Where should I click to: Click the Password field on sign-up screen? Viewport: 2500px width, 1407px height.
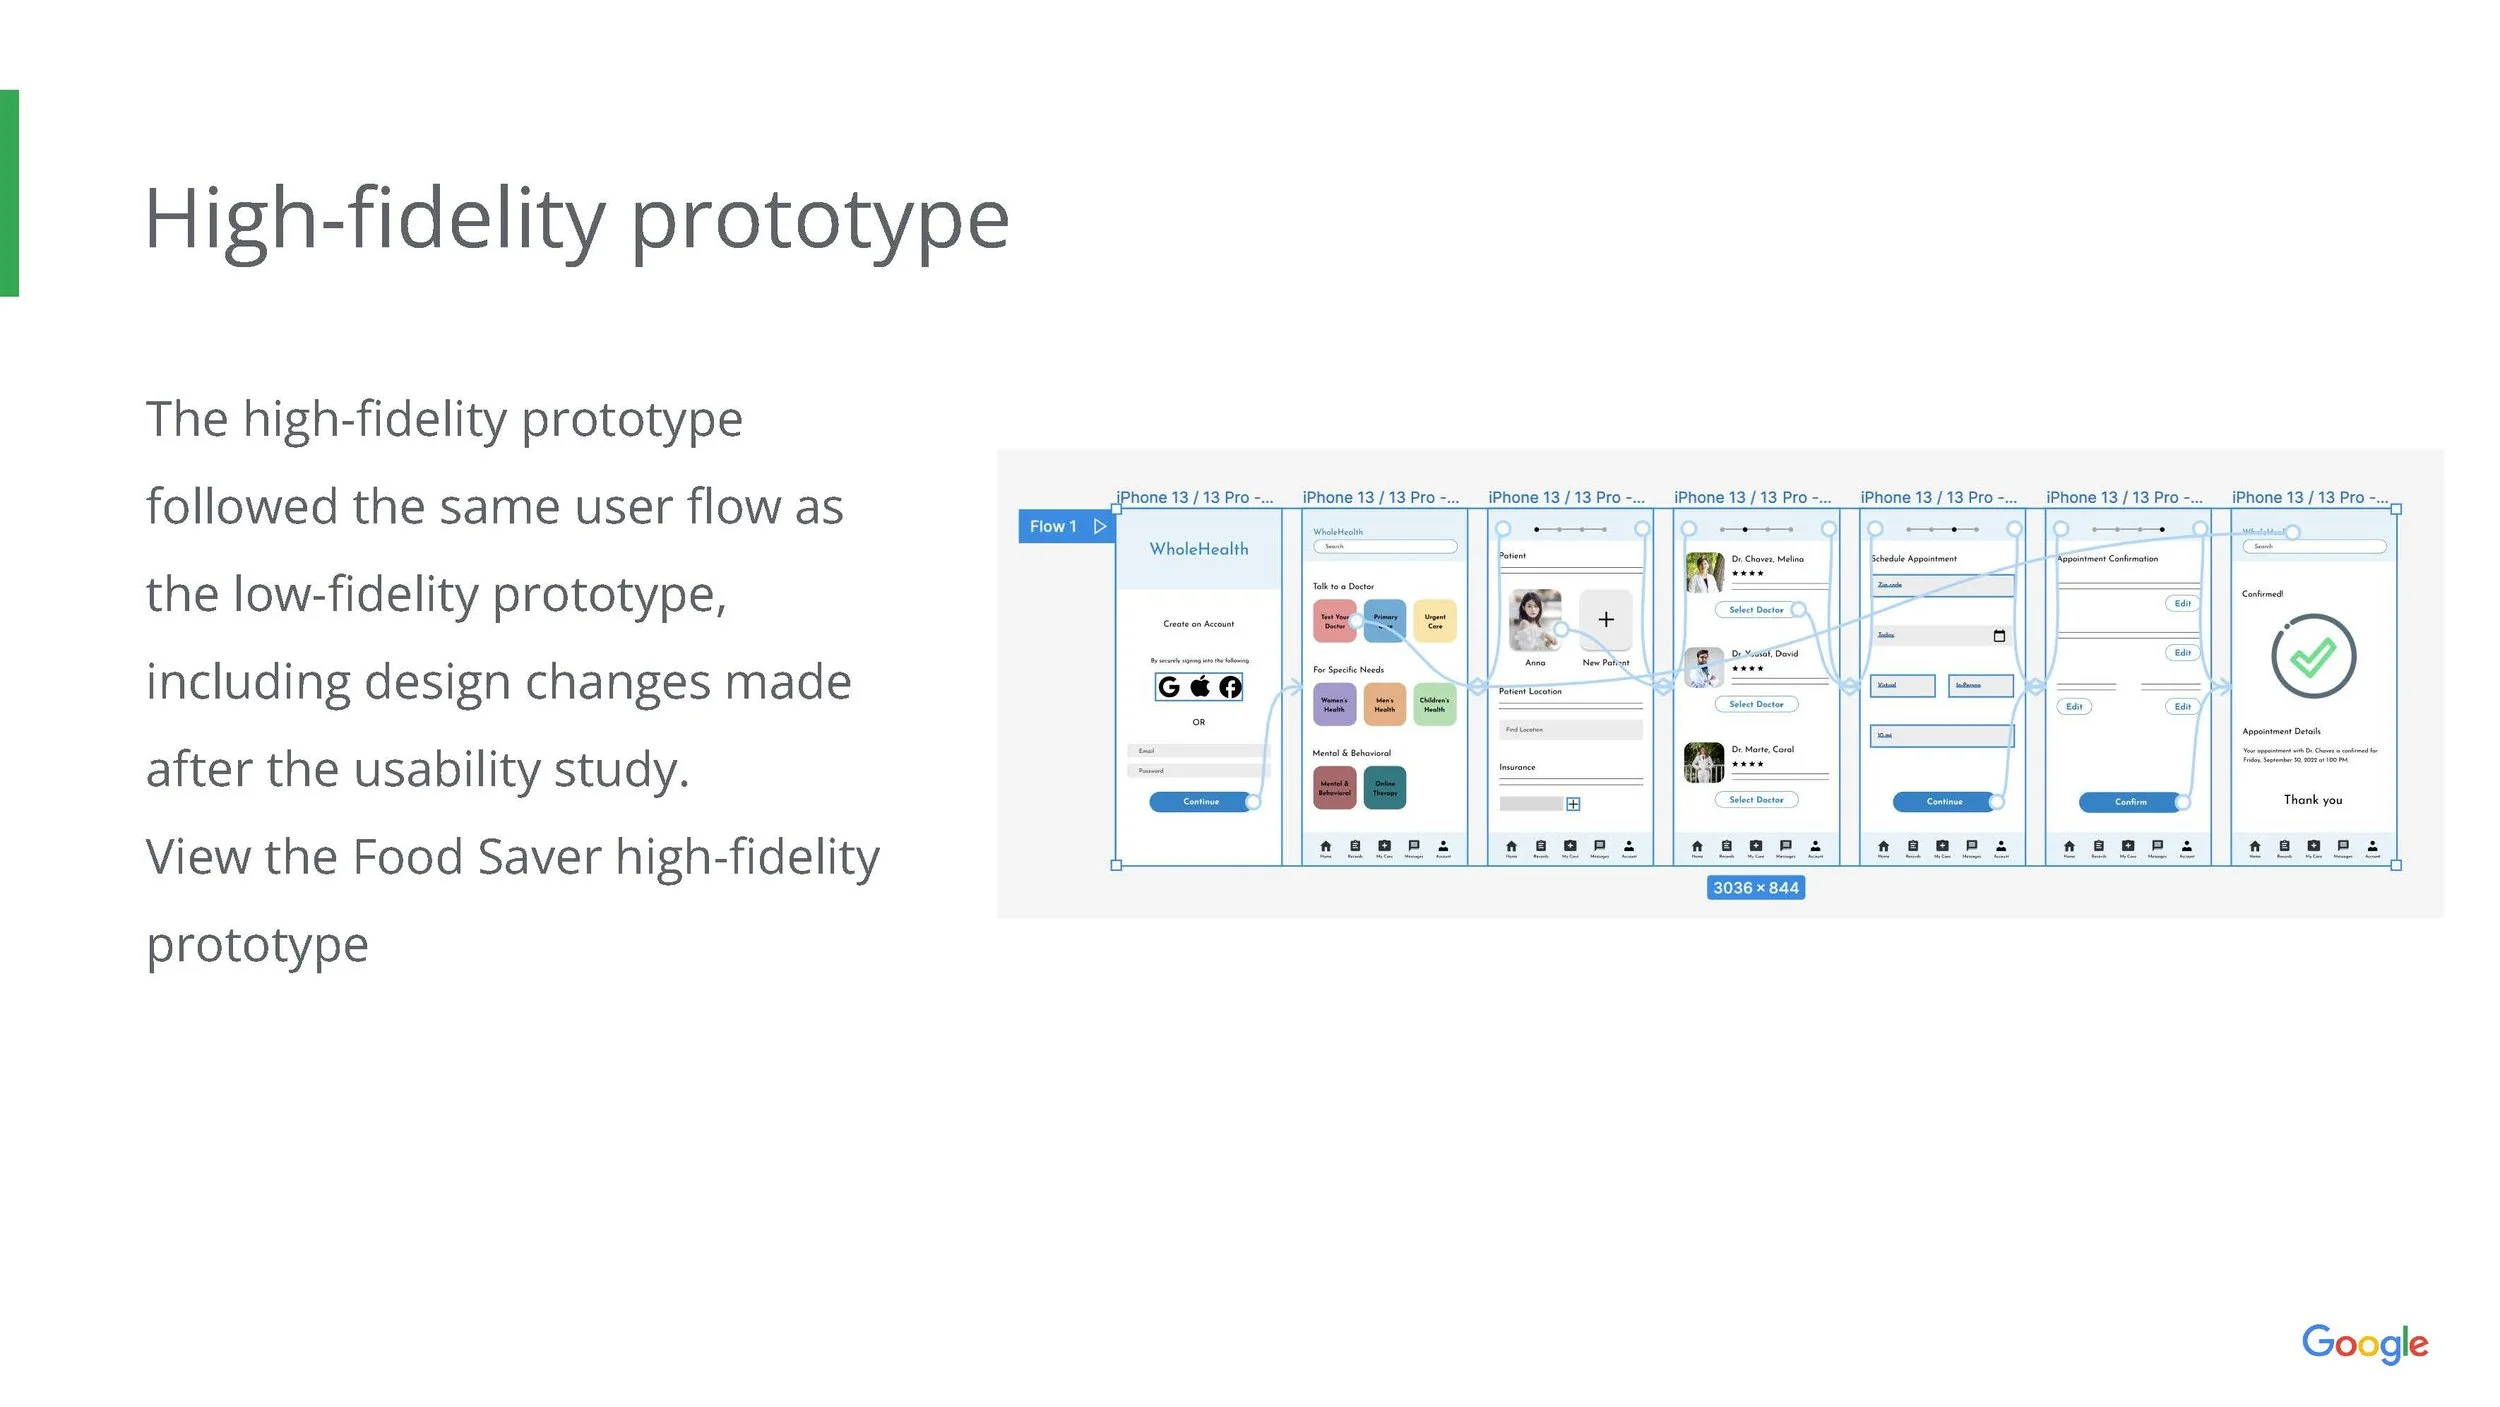pos(1198,770)
